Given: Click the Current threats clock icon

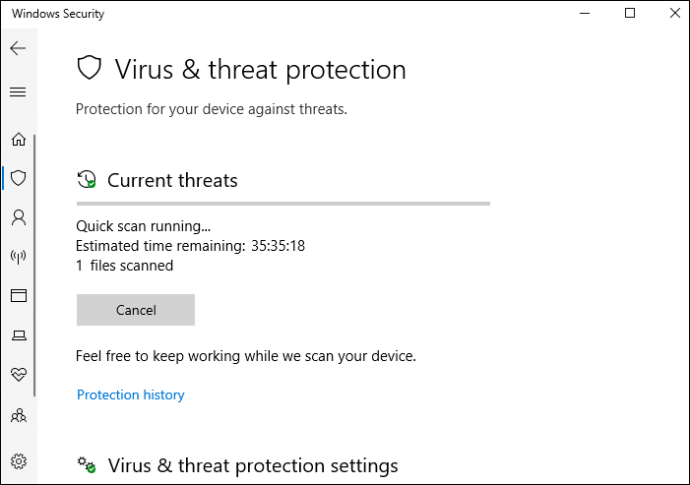Looking at the screenshot, I should tap(87, 180).
